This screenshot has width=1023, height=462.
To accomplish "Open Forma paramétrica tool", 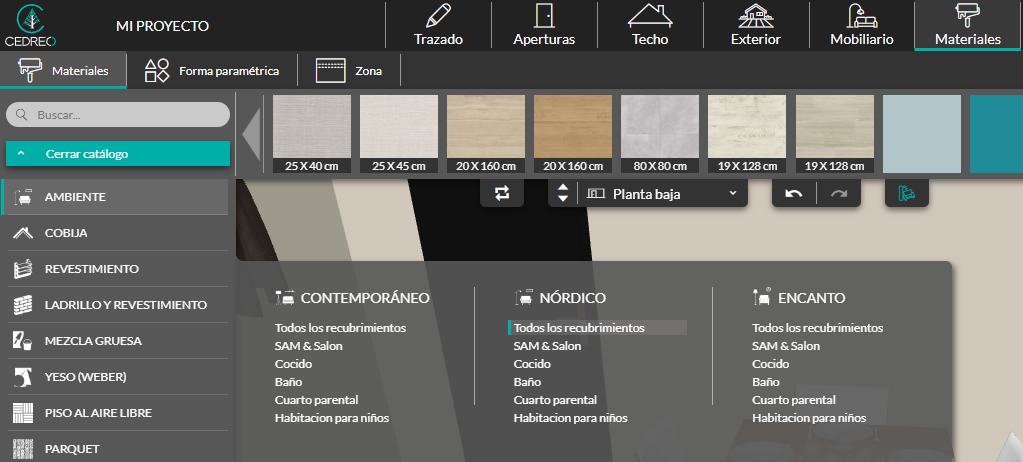I will (212, 70).
